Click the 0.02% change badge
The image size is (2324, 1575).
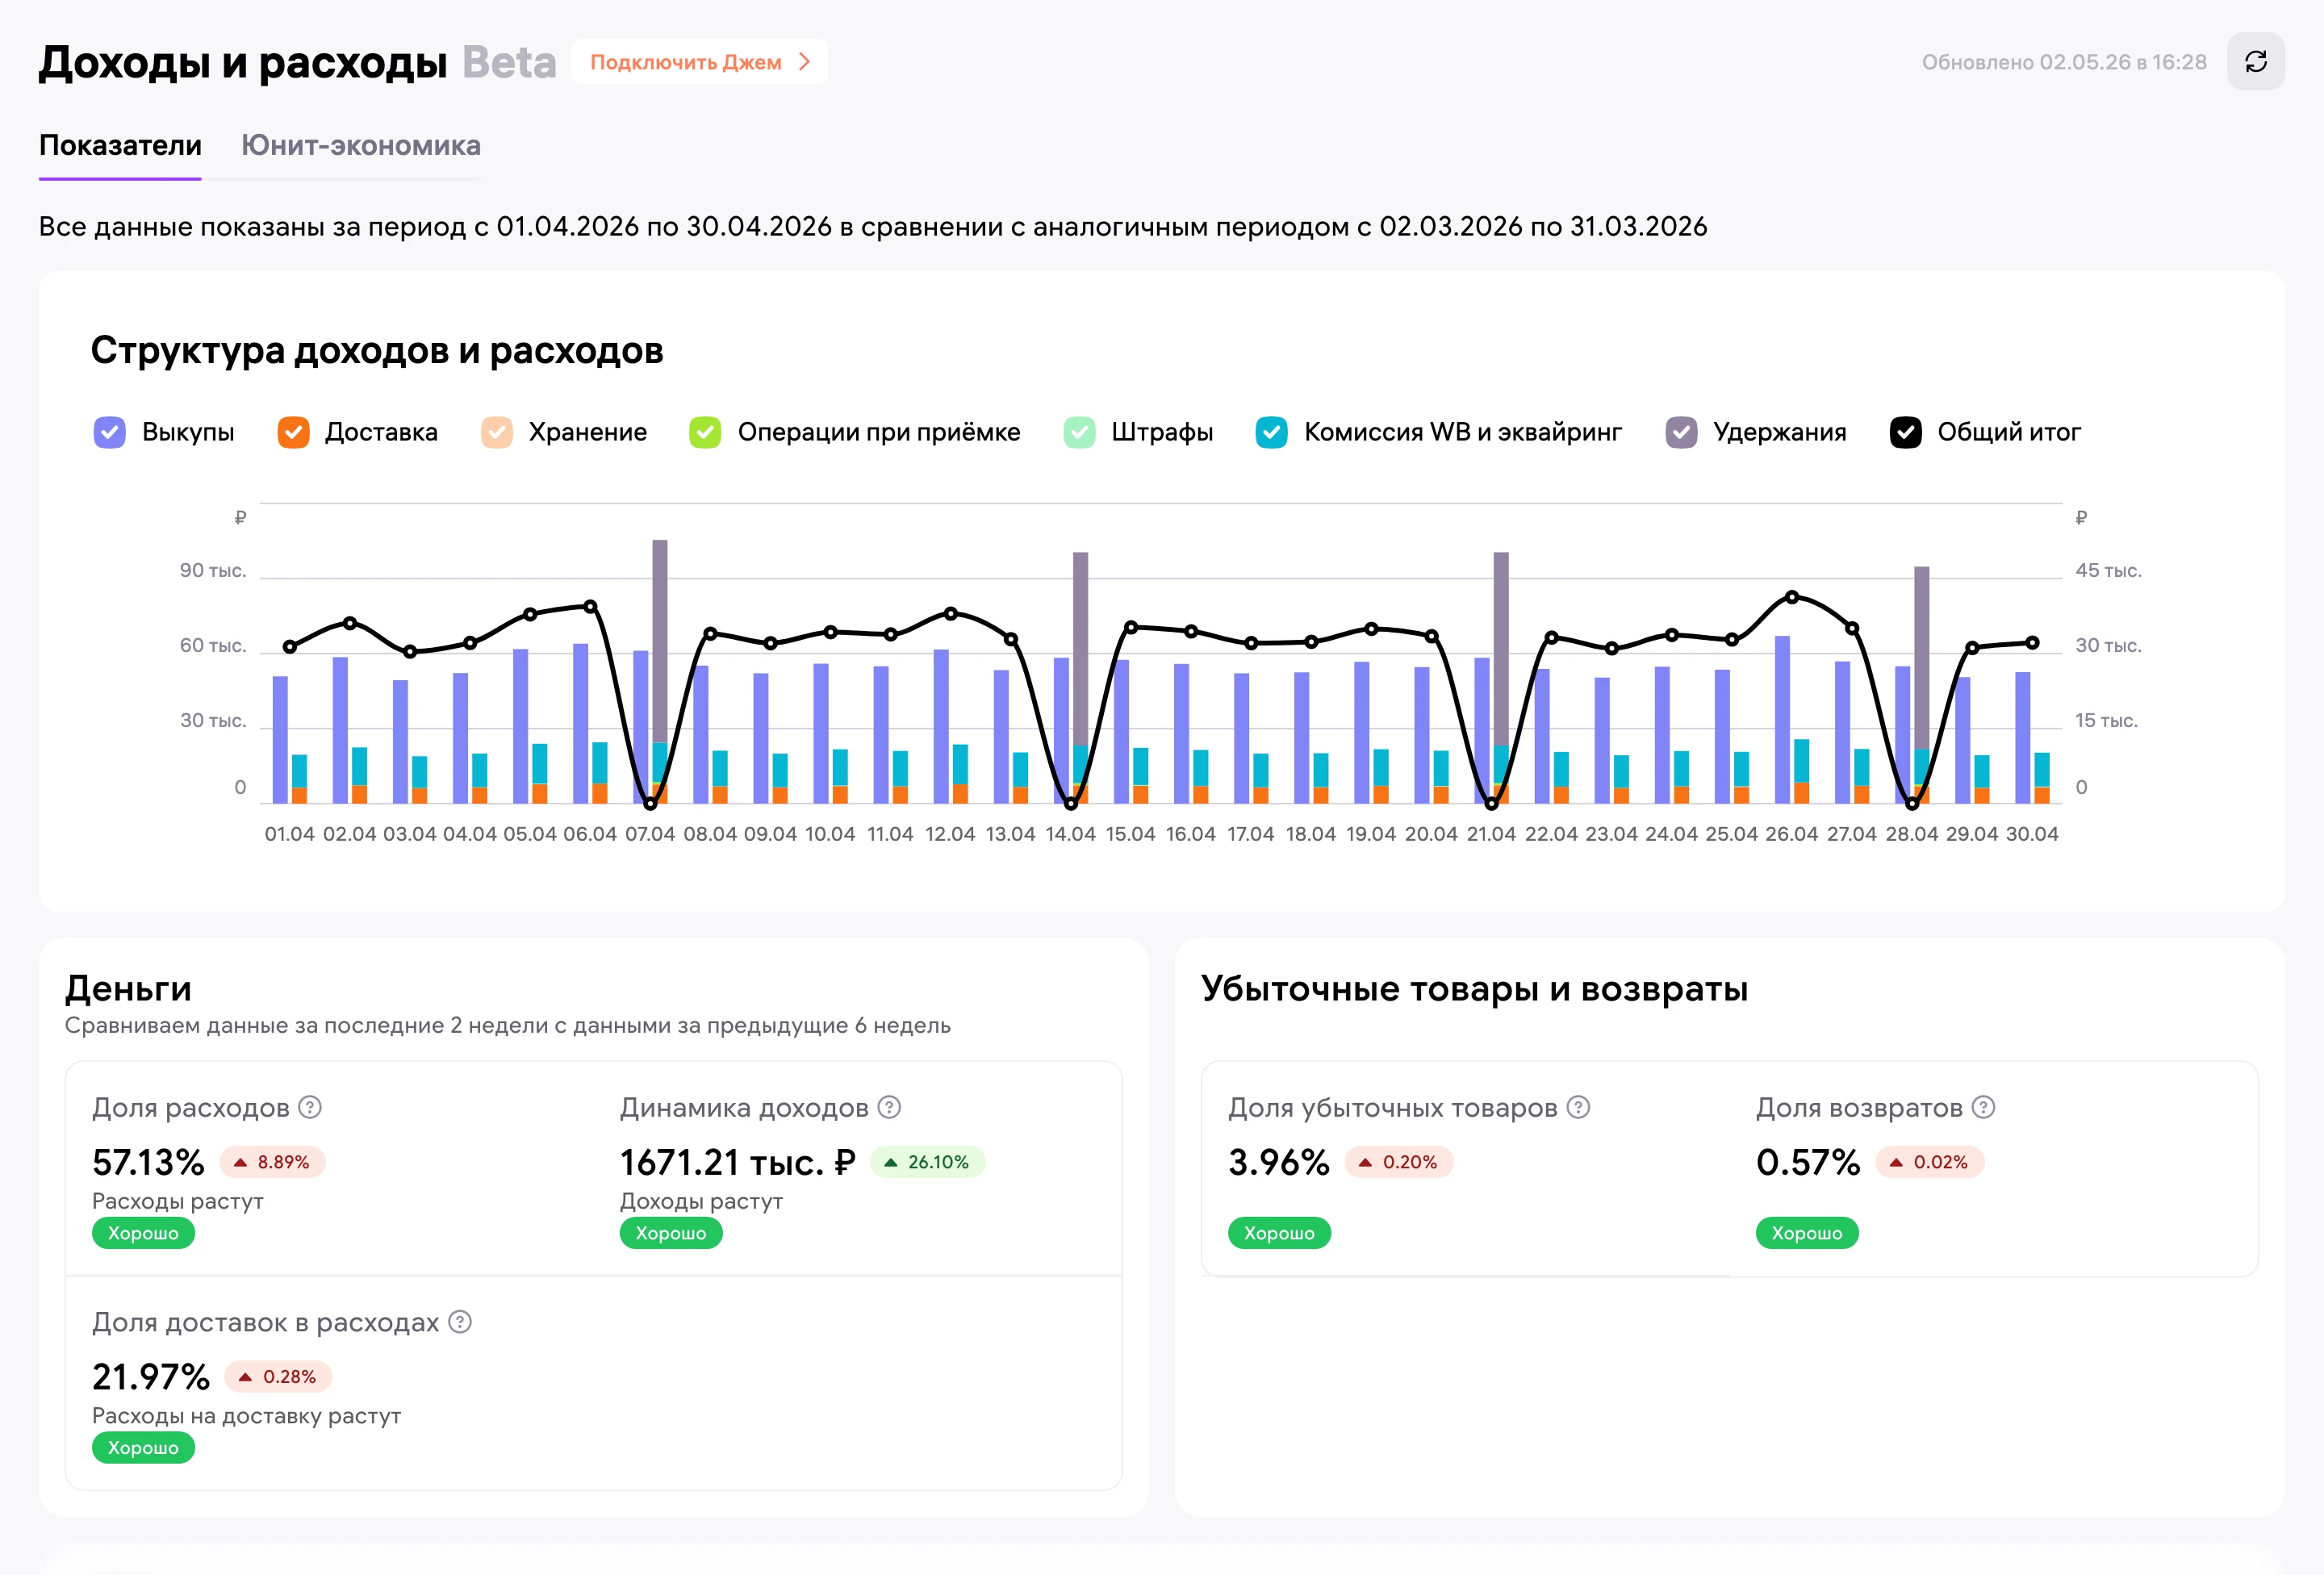click(x=1929, y=1162)
